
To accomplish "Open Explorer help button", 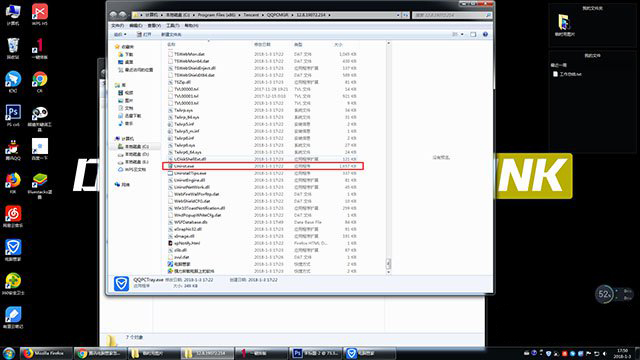I will coord(485,35).
